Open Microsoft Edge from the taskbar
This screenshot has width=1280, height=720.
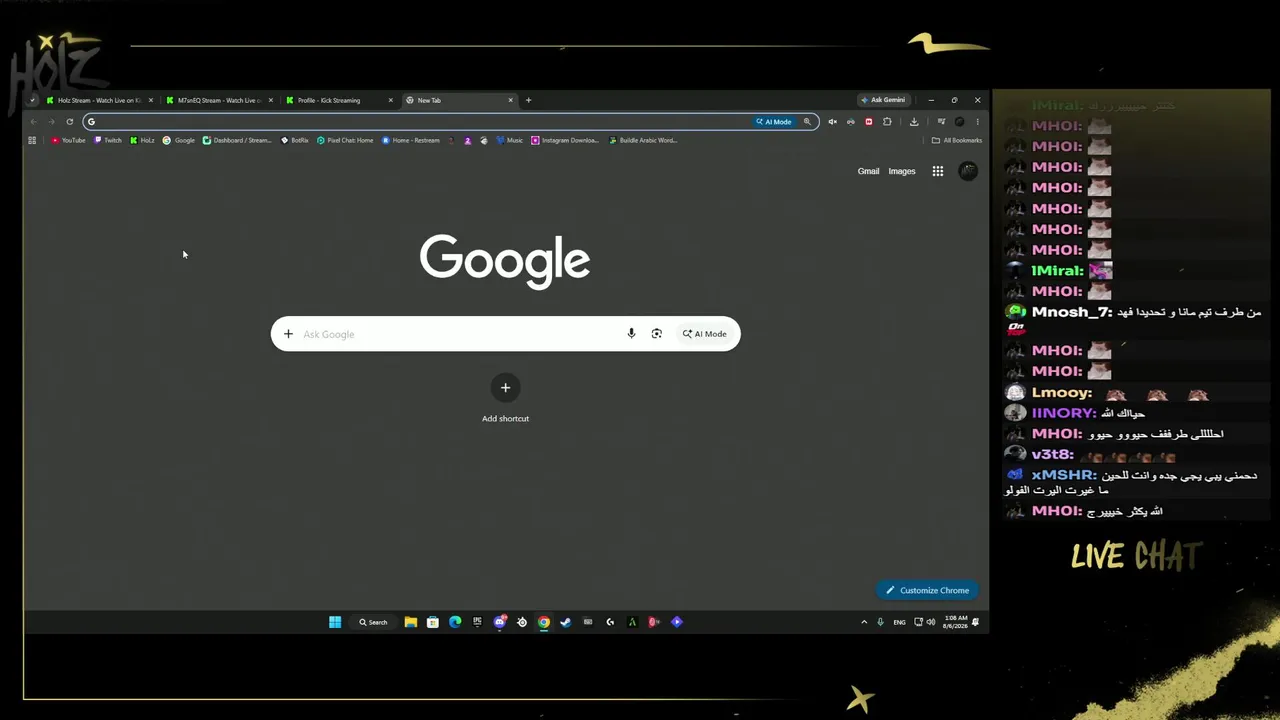click(x=455, y=622)
